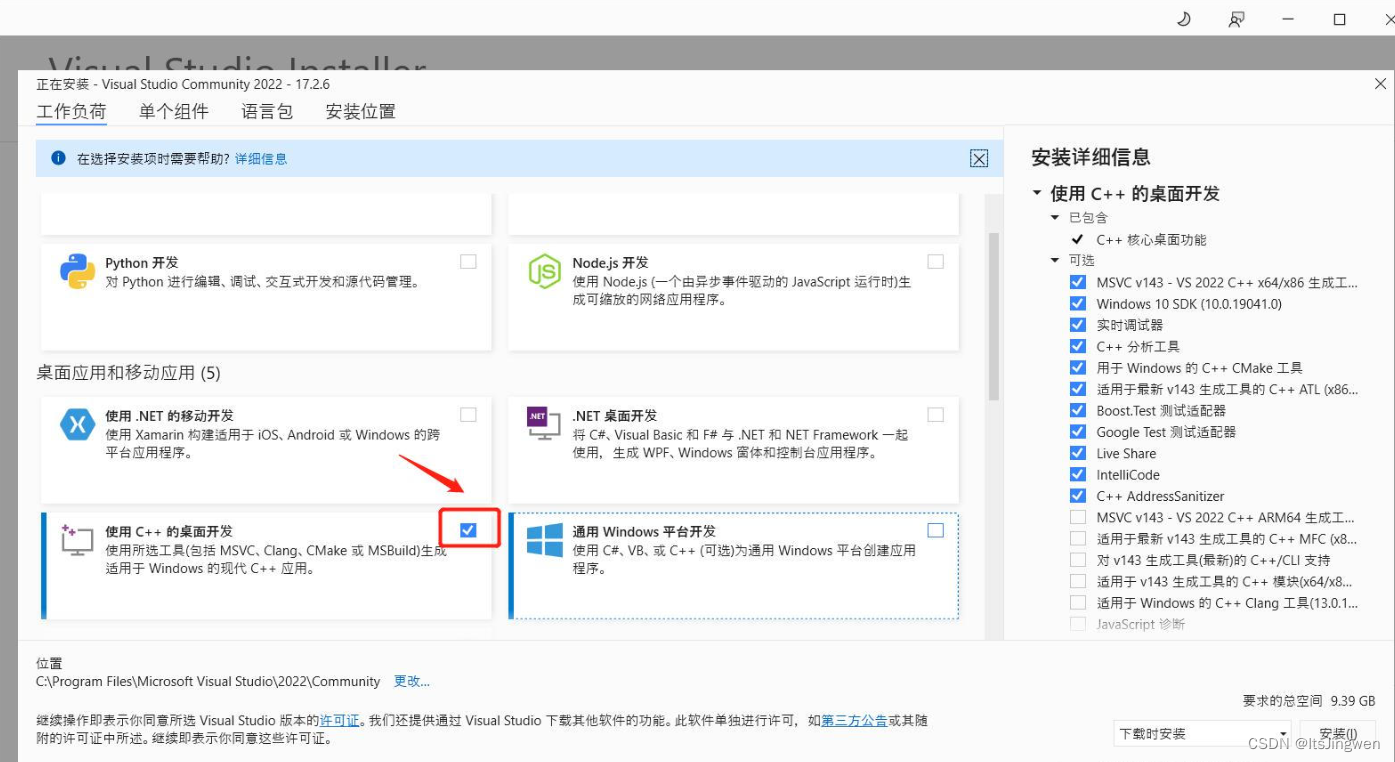Check C++ 模块 for v143 build tools
This screenshot has width=1395, height=762.
(x=1077, y=581)
